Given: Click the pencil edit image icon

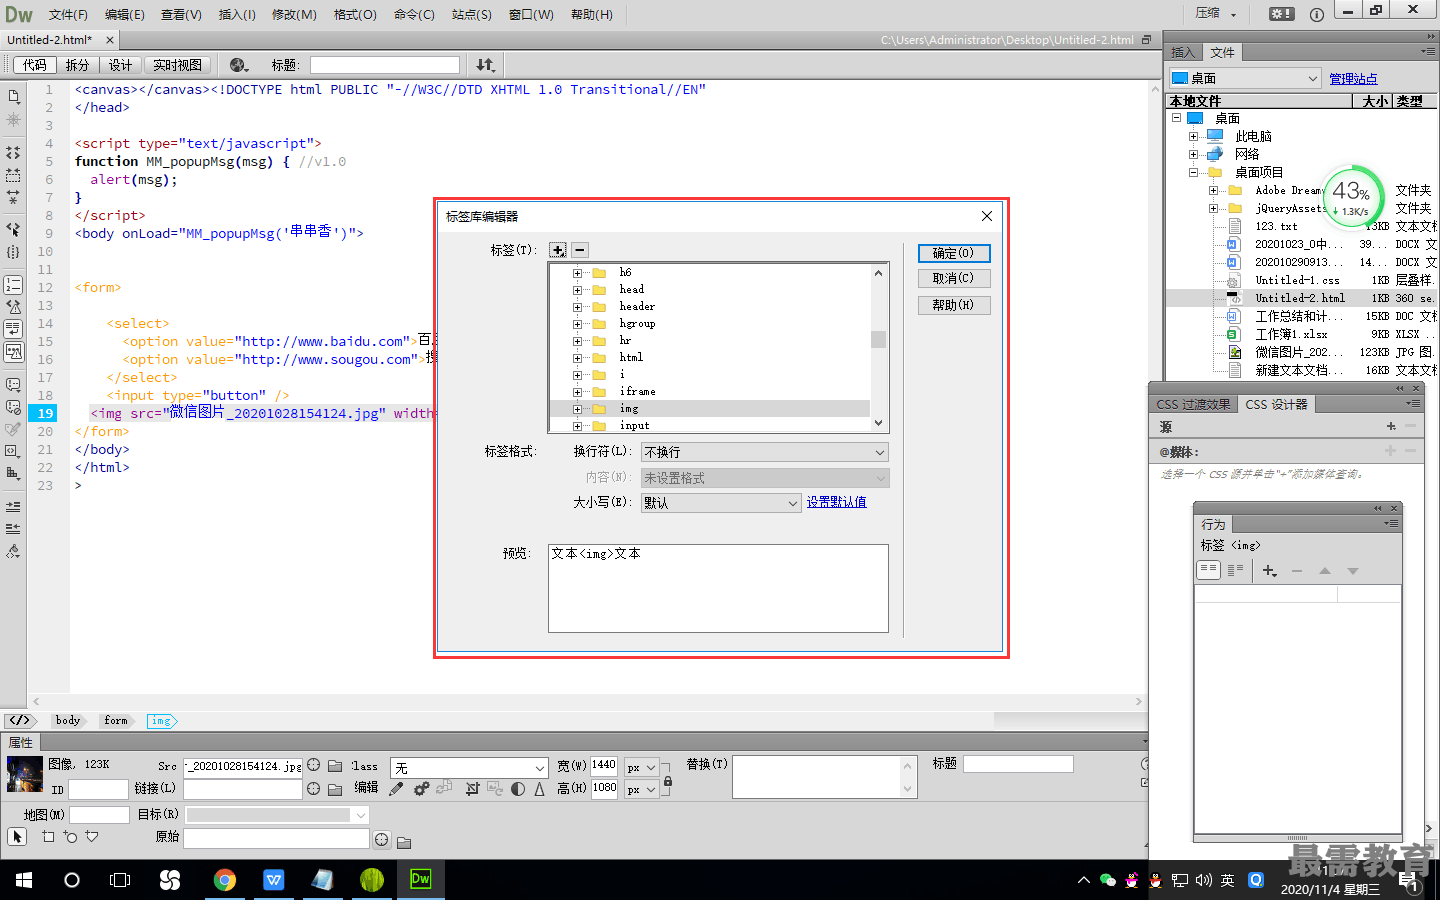Looking at the screenshot, I should (x=396, y=789).
